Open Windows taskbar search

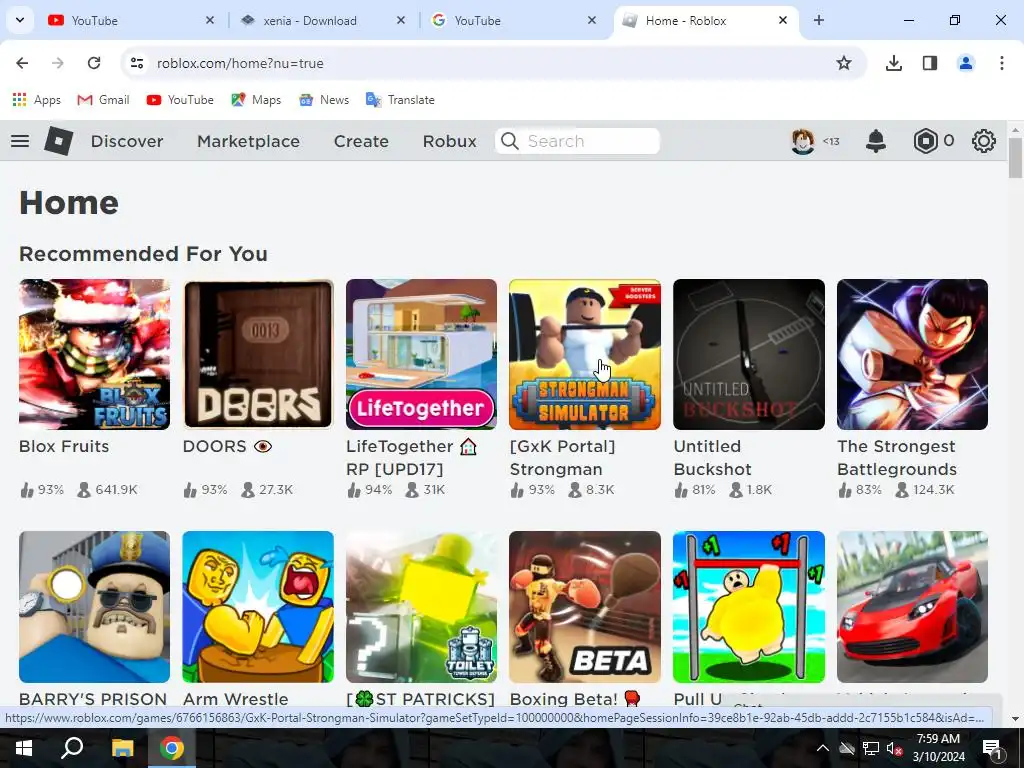tap(72, 748)
